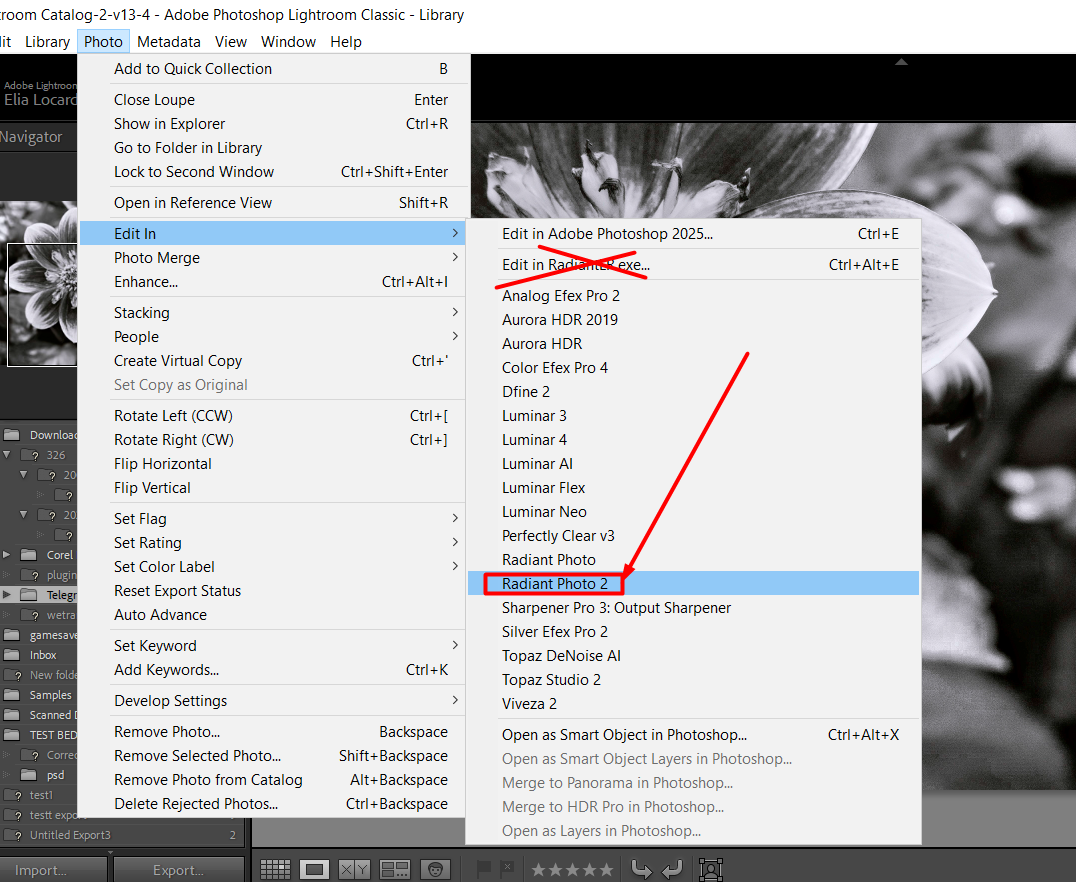The image size is (1076, 882).
Task: Collapse the 326 folder tree
Action: 7,454
